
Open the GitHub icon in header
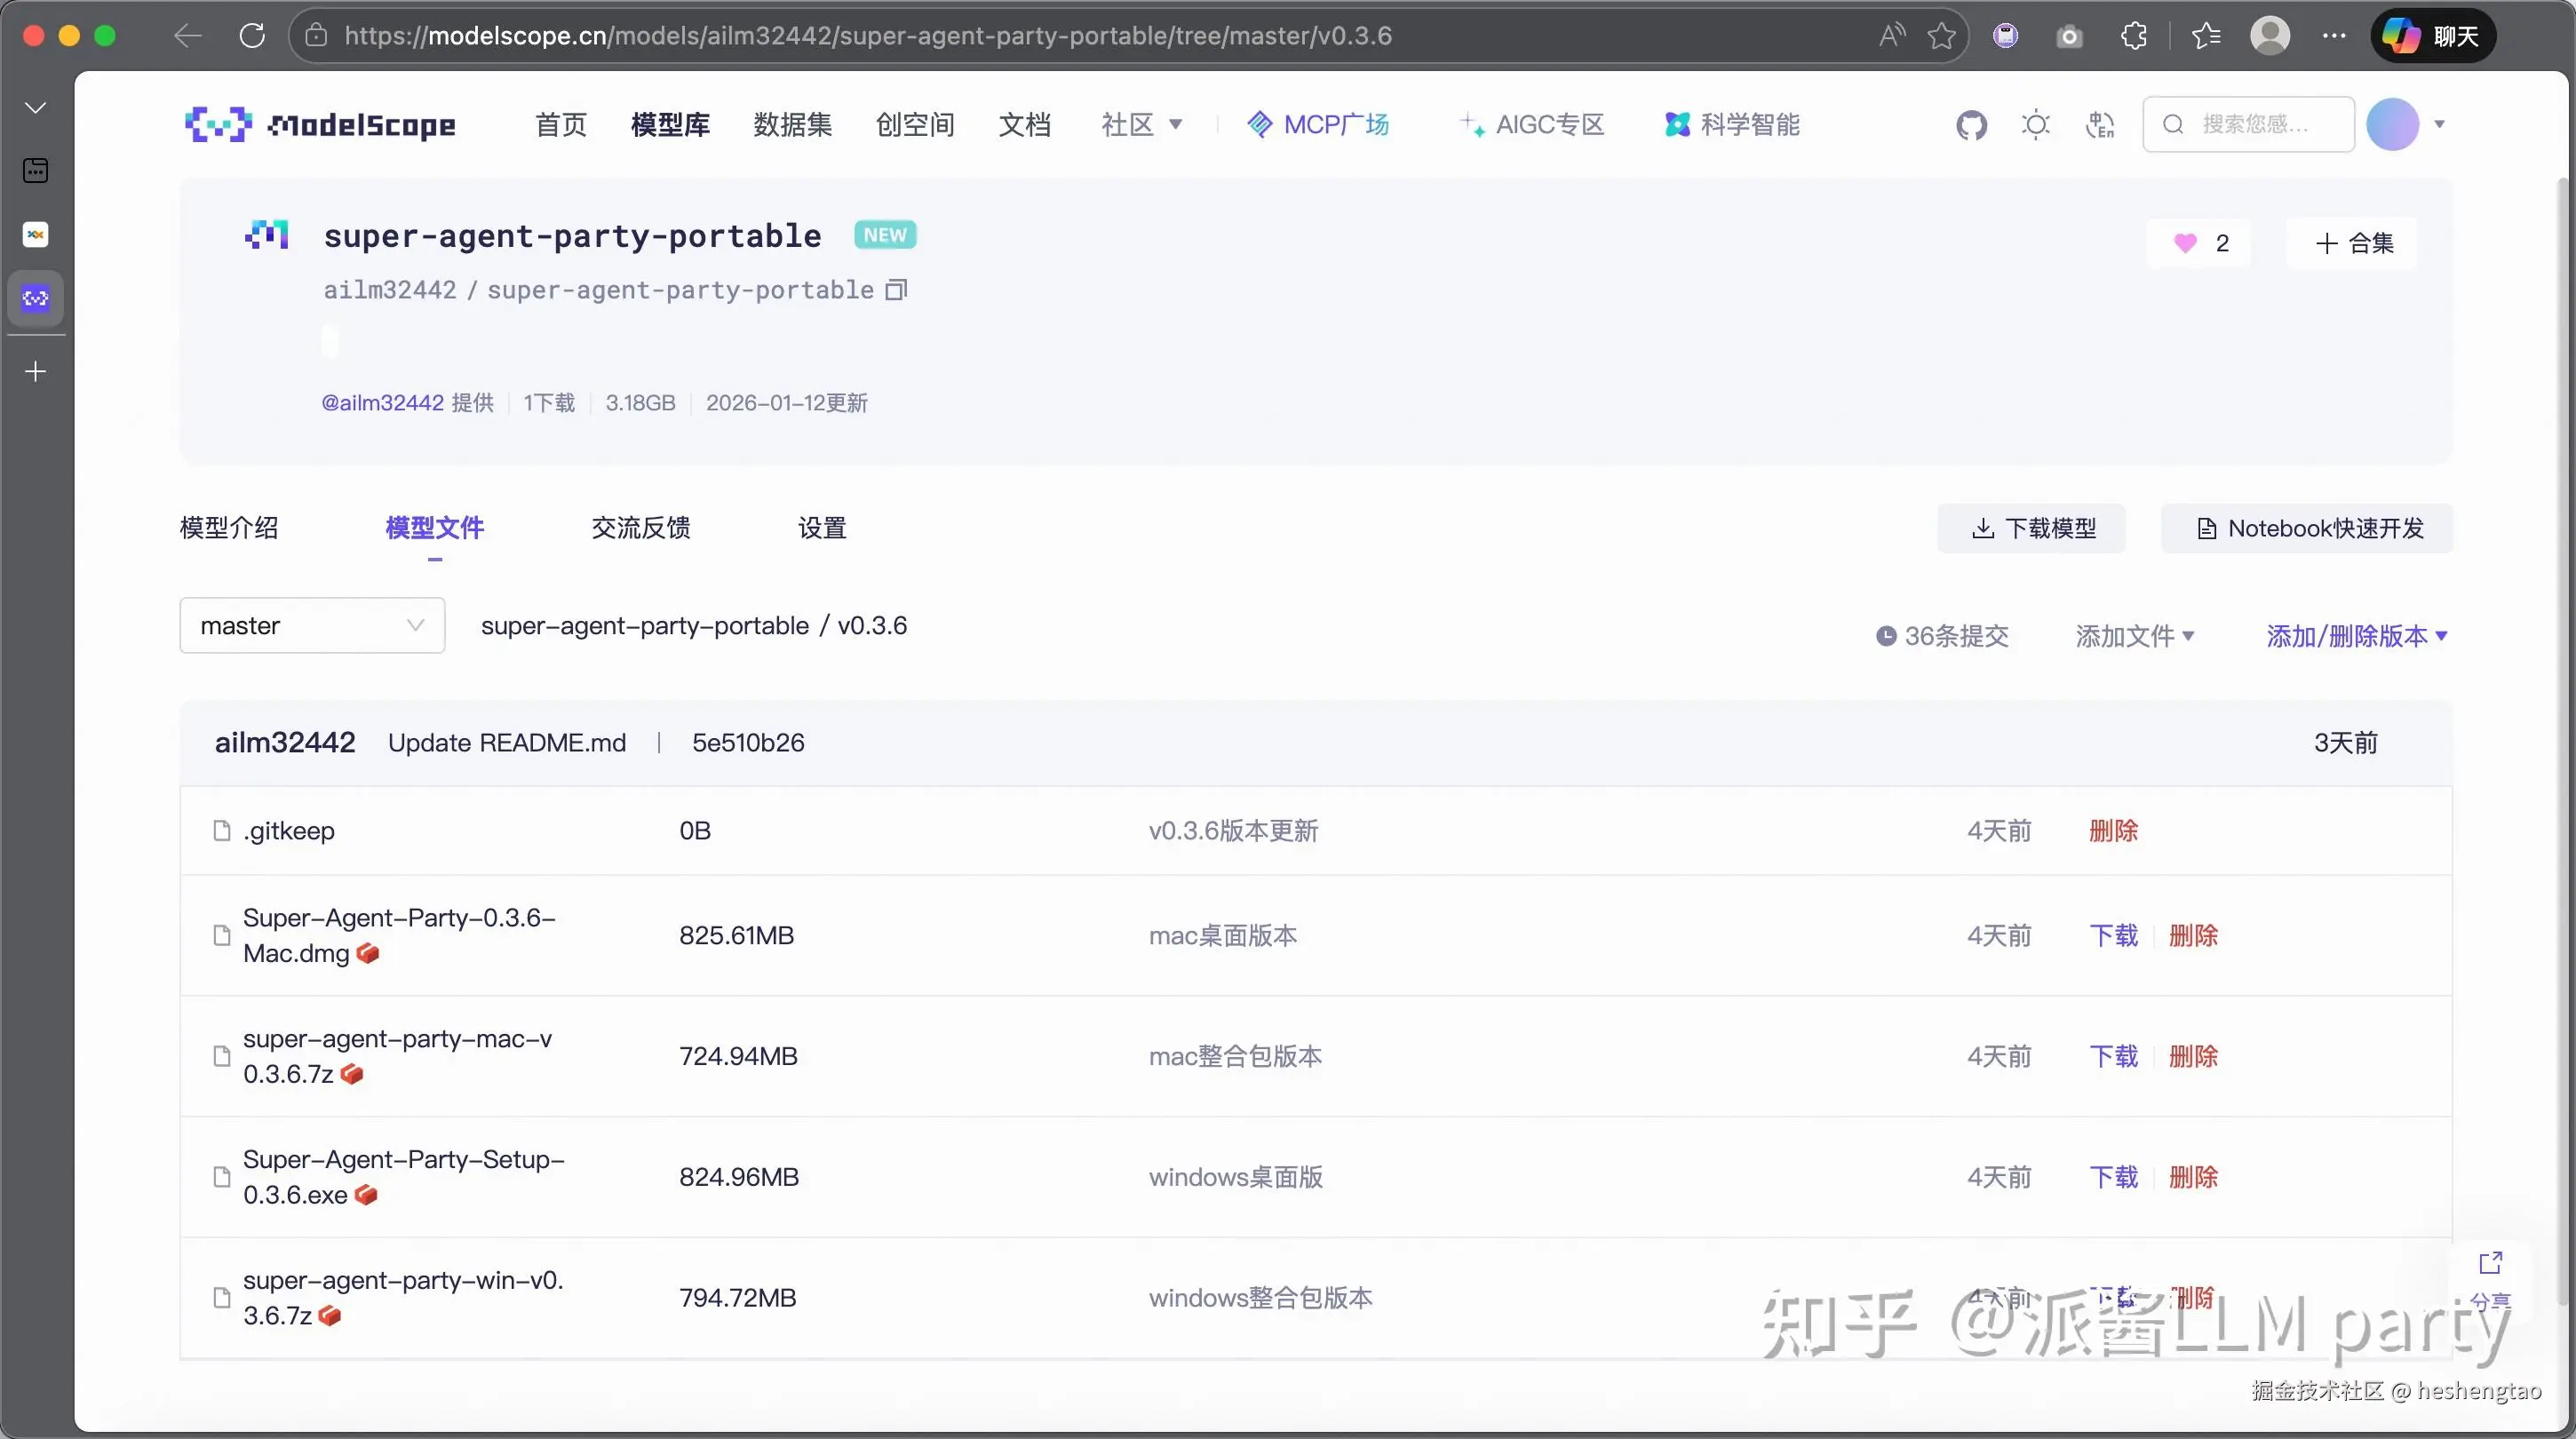tap(1971, 125)
